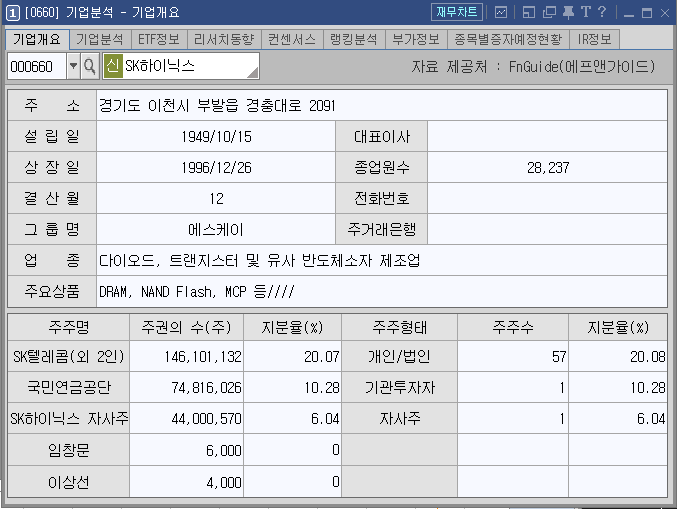Click shareholder row 국민연금공단
The width and height of the screenshot is (677, 509).
tap(69, 387)
